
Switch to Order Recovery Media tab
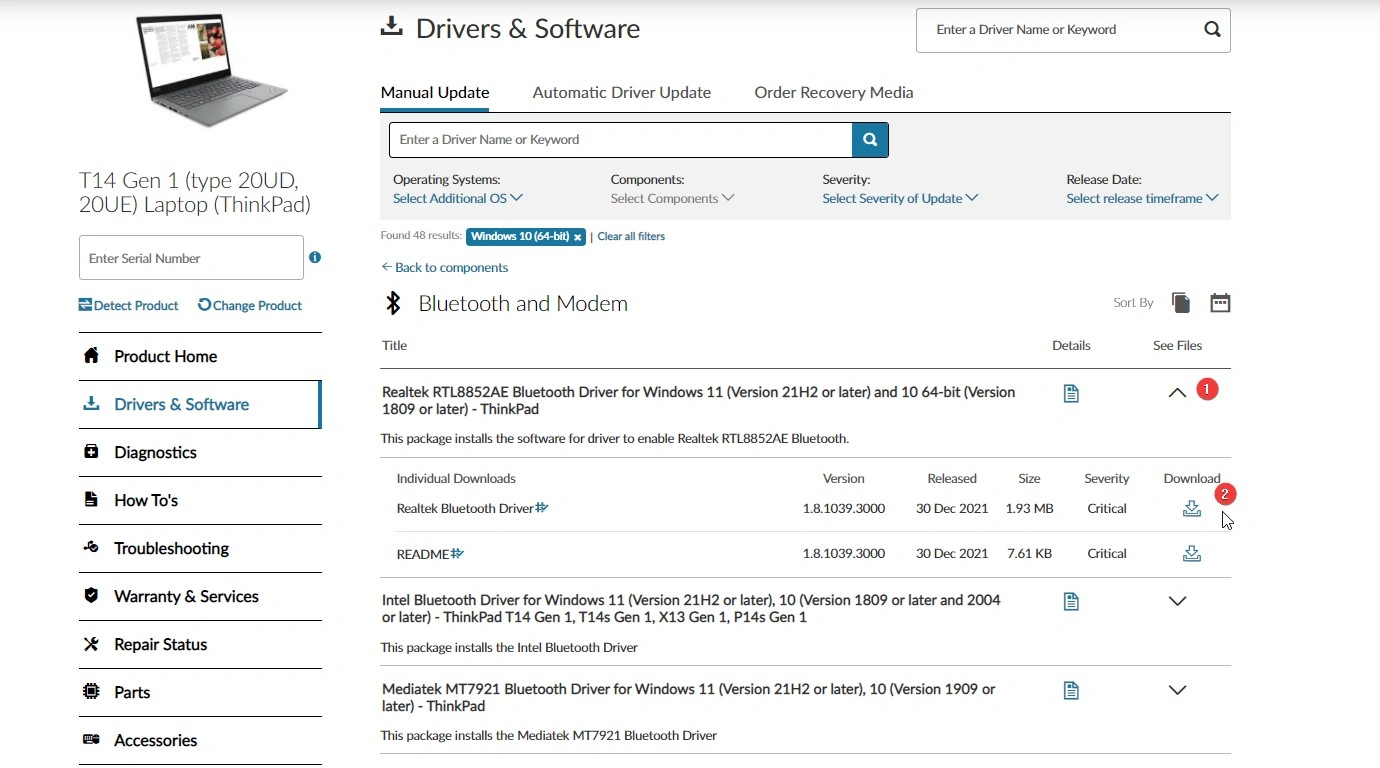pyautogui.click(x=834, y=92)
